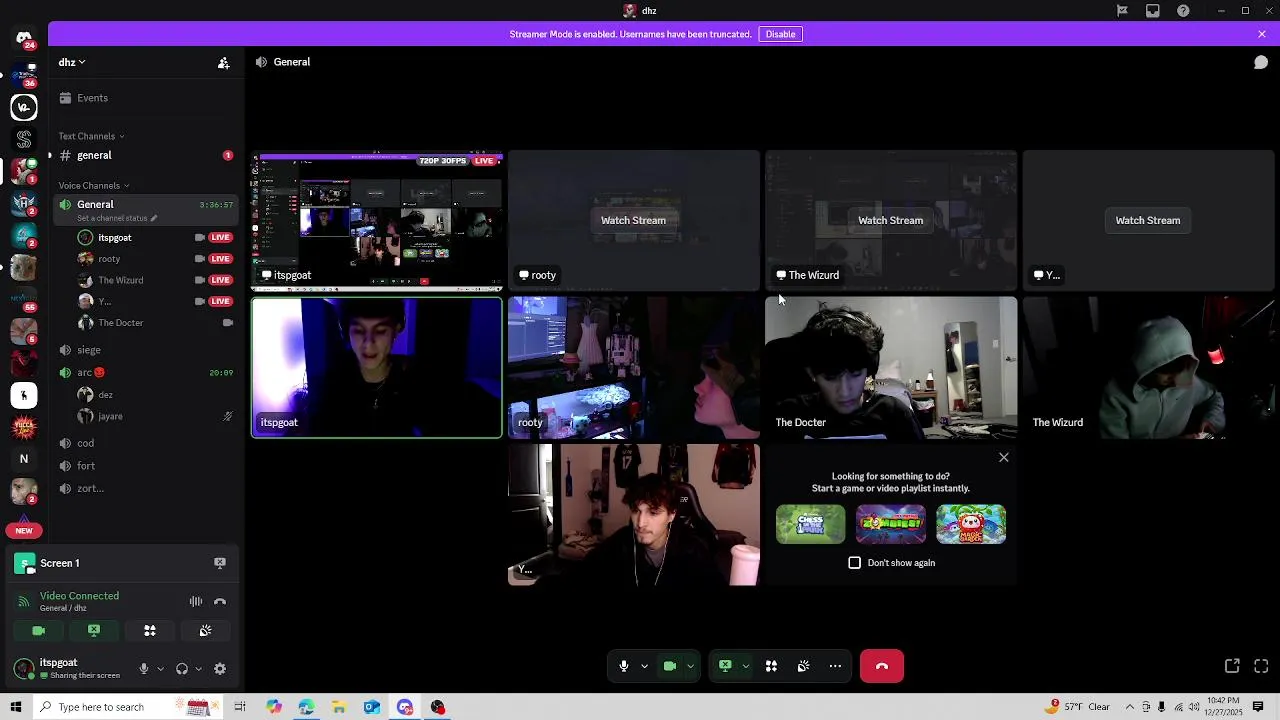Viewport: 1280px width, 720px height.
Task: Open camera options arrow in call bar
Action: (690, 666)
